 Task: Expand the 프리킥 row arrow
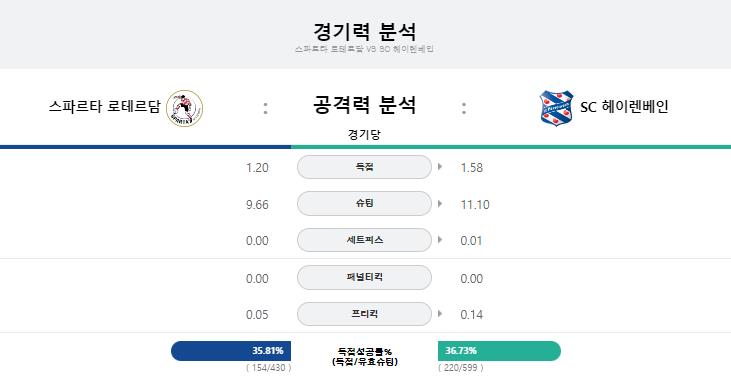[440, 314]
